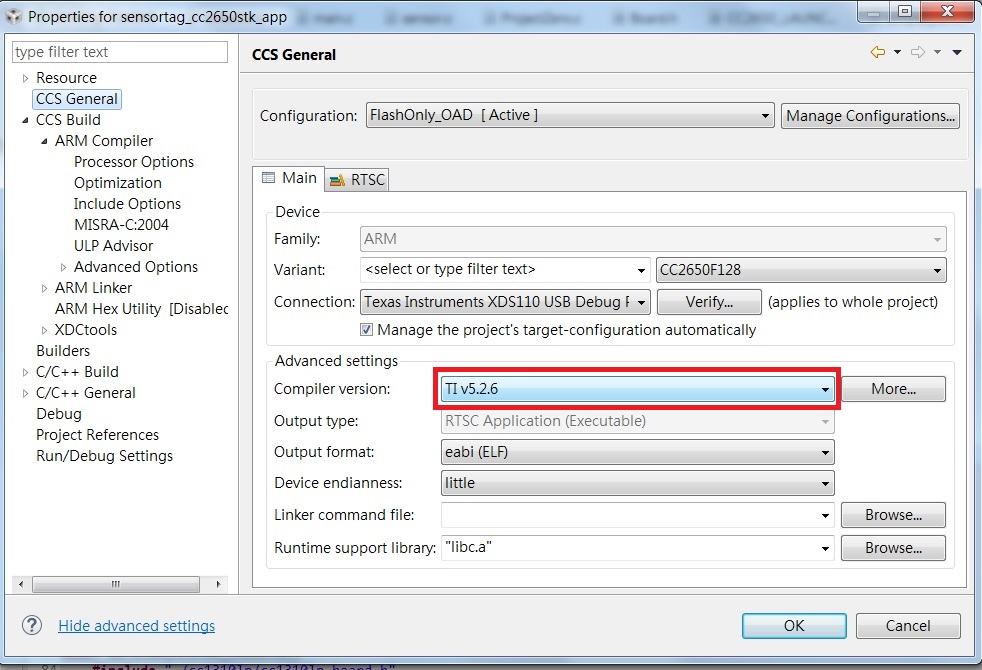
Task: Expand the Advanced Options node
Action: (62, 266)
